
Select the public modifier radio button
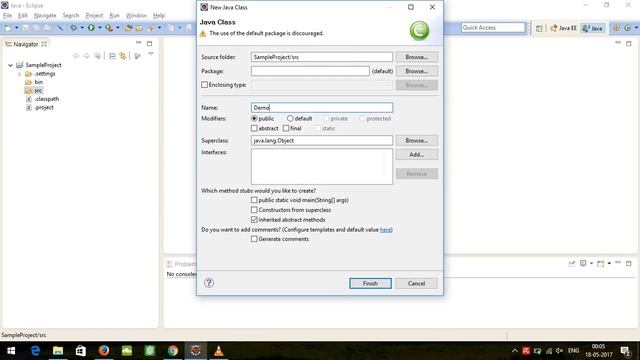tap(254, 118)
